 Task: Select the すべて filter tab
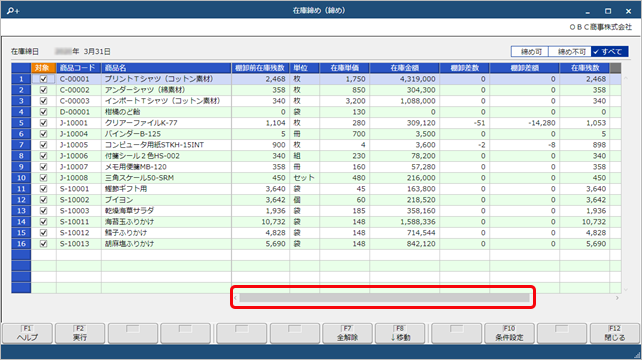(x=610, y=52)
